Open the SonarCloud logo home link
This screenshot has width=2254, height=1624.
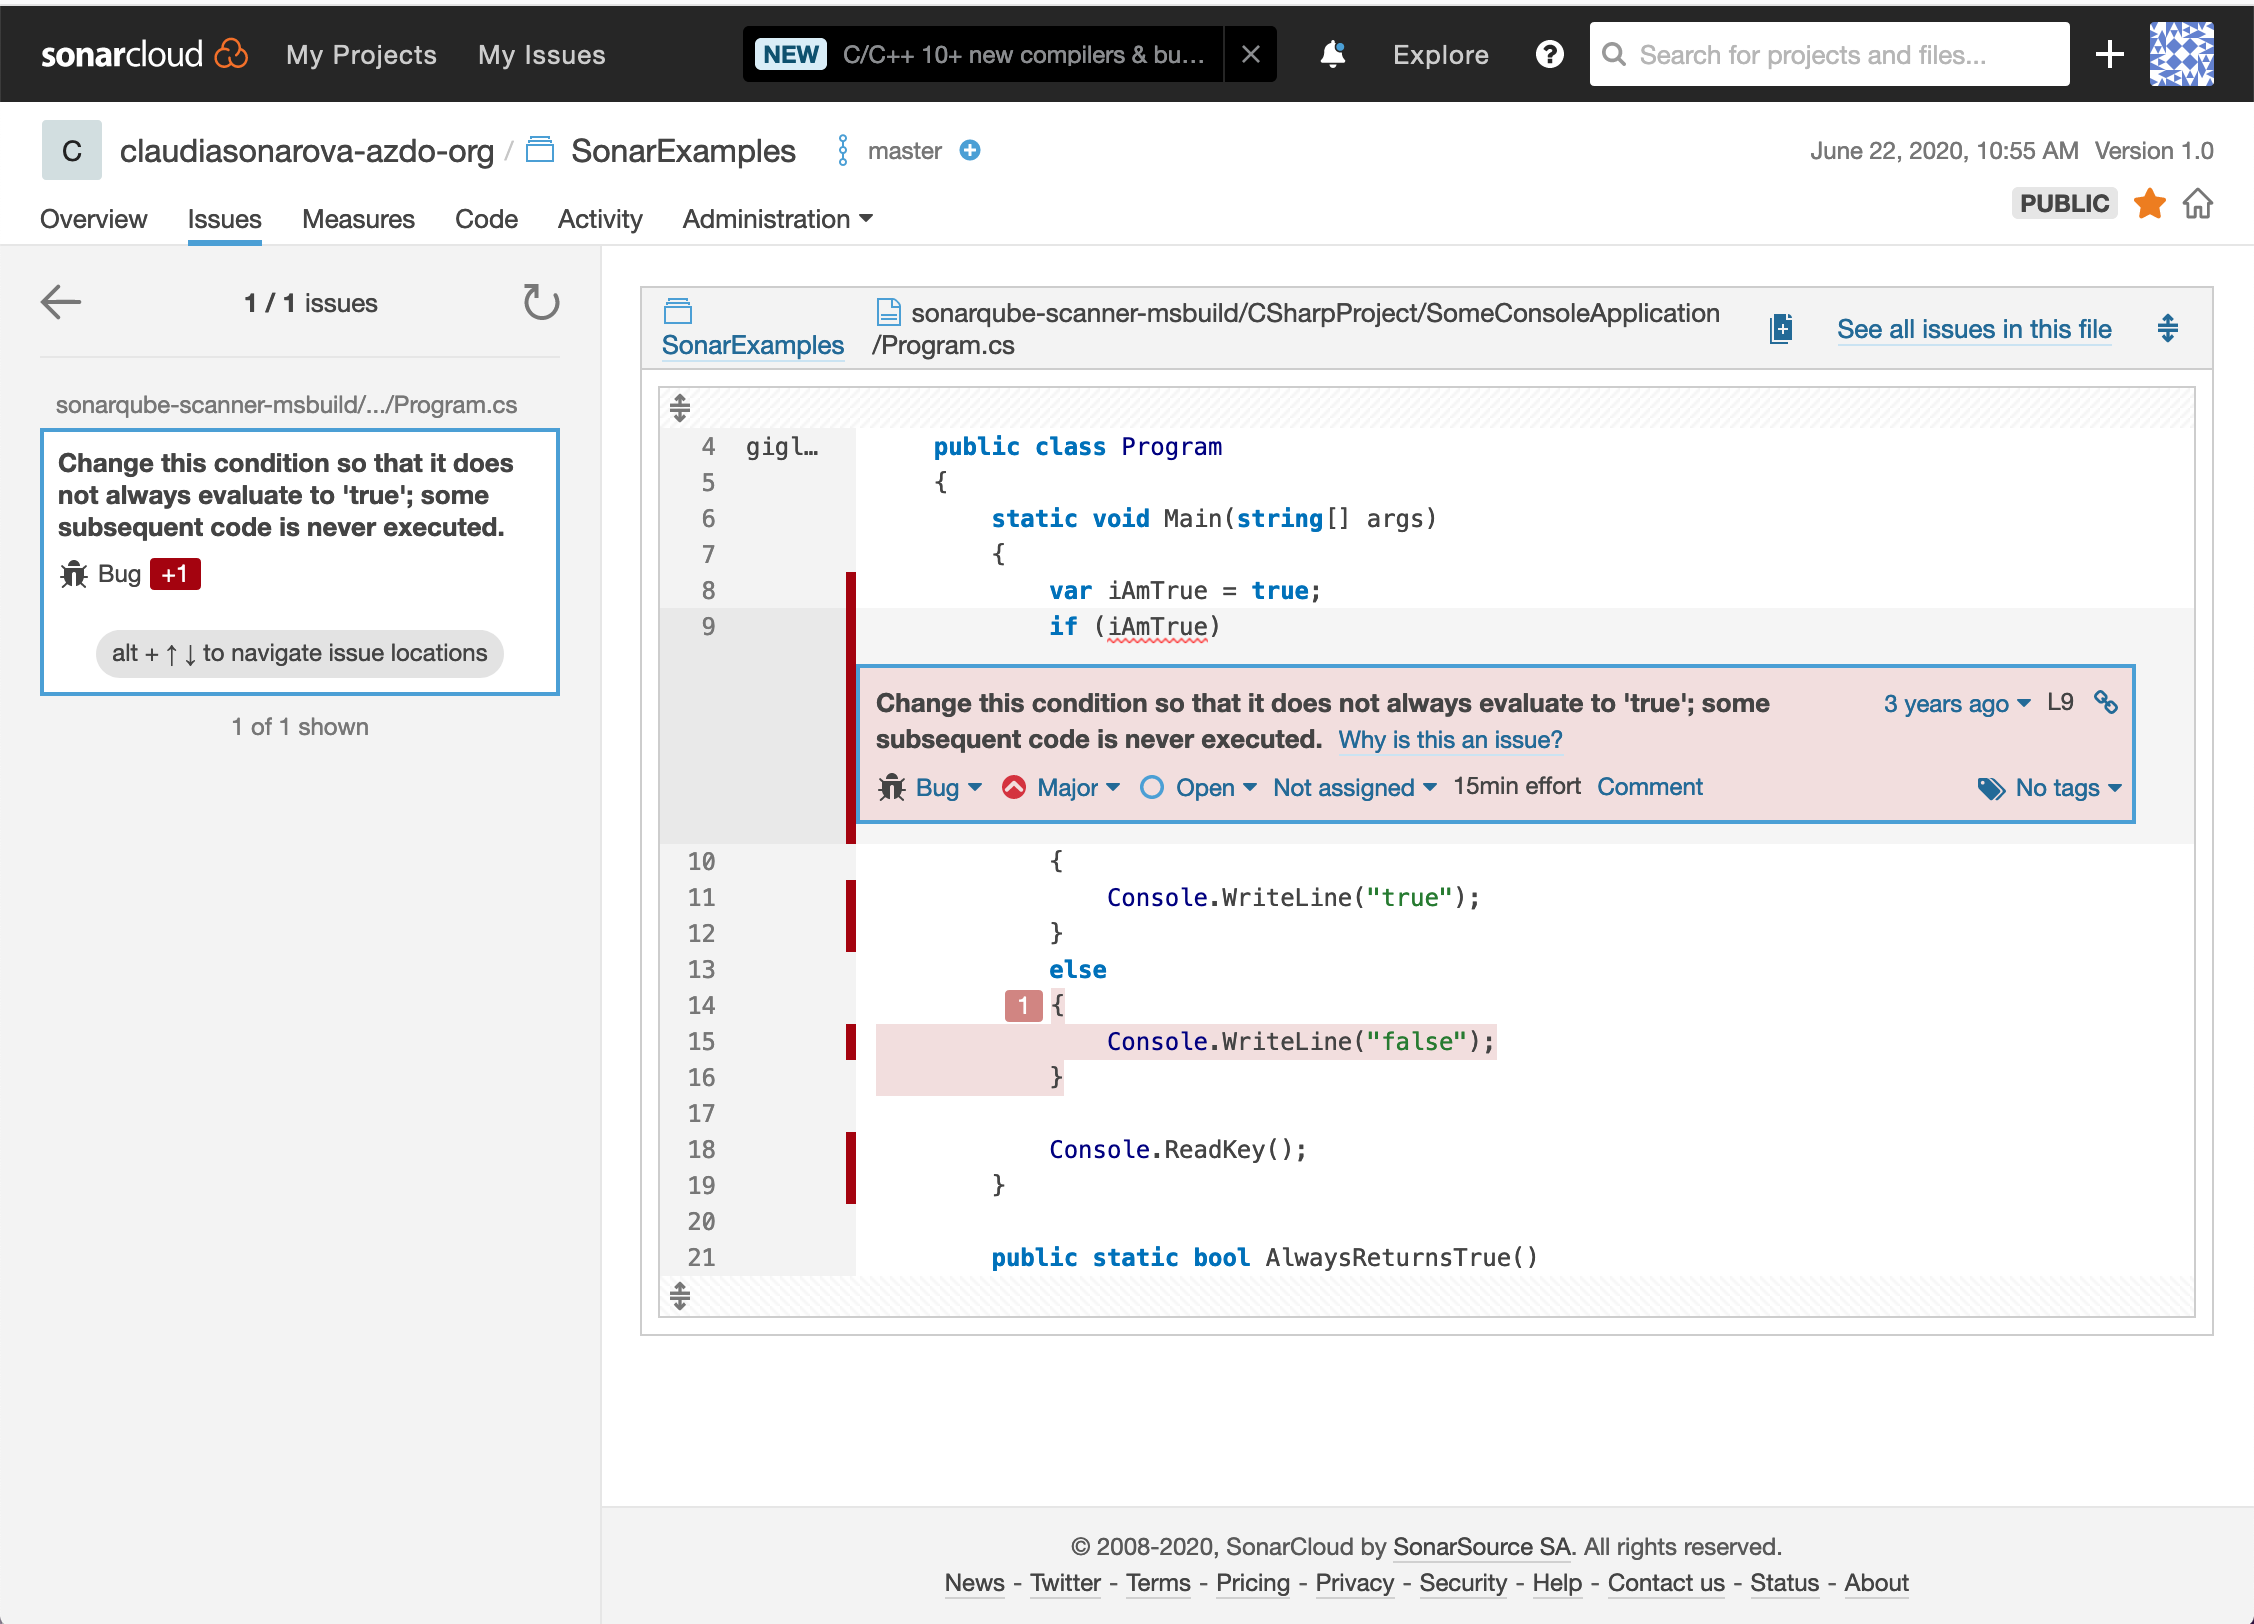pos(144,54)
